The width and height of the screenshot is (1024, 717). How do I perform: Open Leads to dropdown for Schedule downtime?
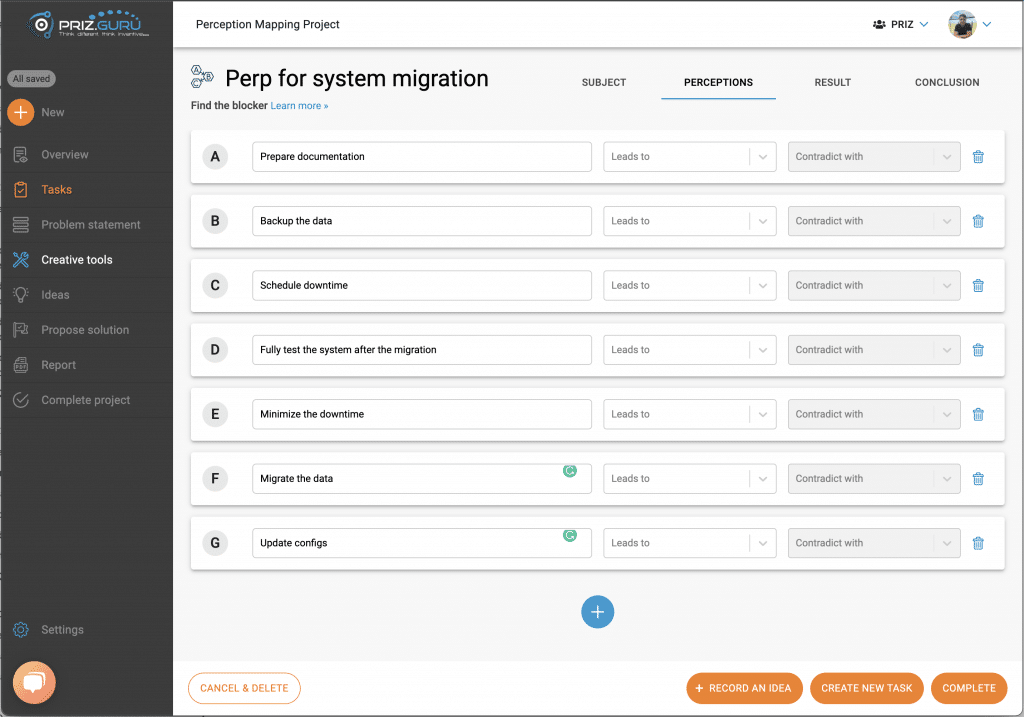click(x=762, y=285)
